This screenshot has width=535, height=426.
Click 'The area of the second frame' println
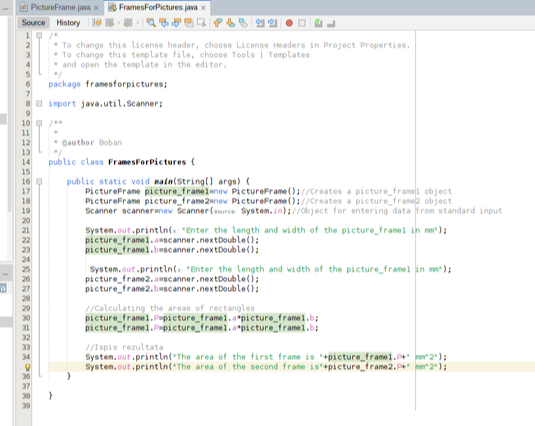tap(266, 367)
